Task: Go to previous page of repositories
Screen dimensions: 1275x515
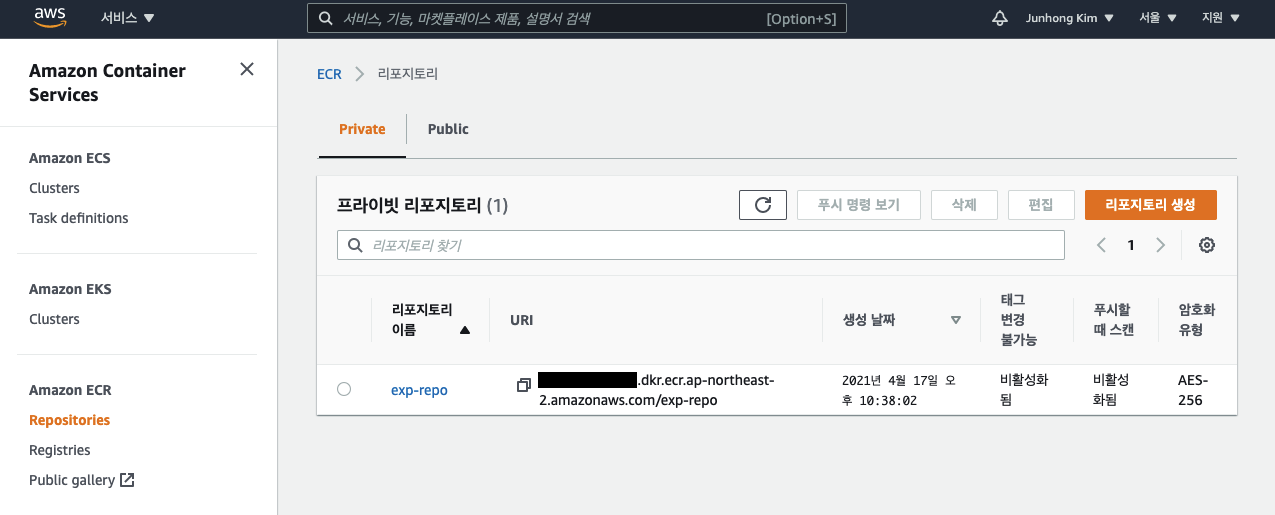Action: (x=1101, y=245)
